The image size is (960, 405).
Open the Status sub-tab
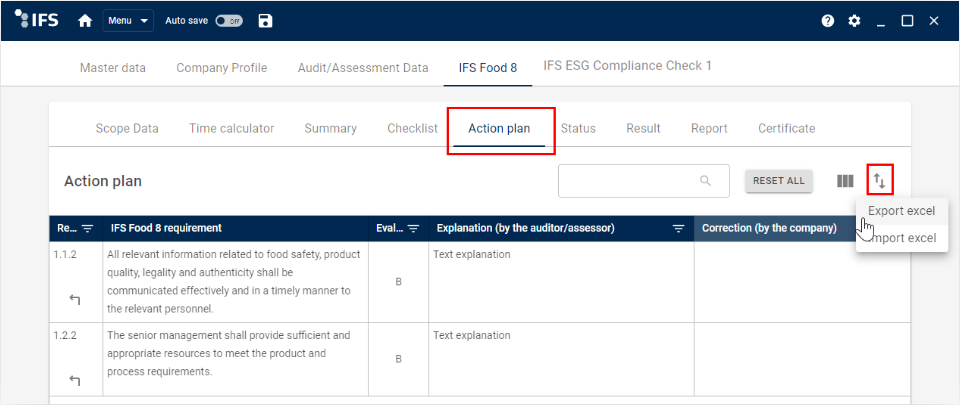578,128
